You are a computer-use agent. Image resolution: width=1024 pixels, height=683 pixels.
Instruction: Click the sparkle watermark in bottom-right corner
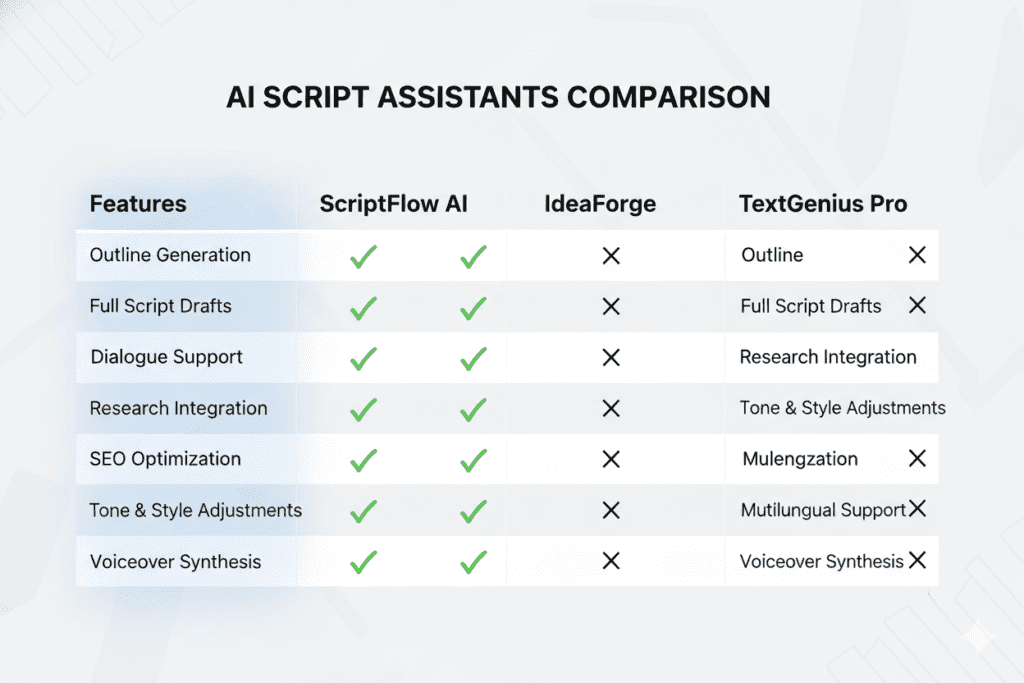pyautogui.click(x=978, y=636)
